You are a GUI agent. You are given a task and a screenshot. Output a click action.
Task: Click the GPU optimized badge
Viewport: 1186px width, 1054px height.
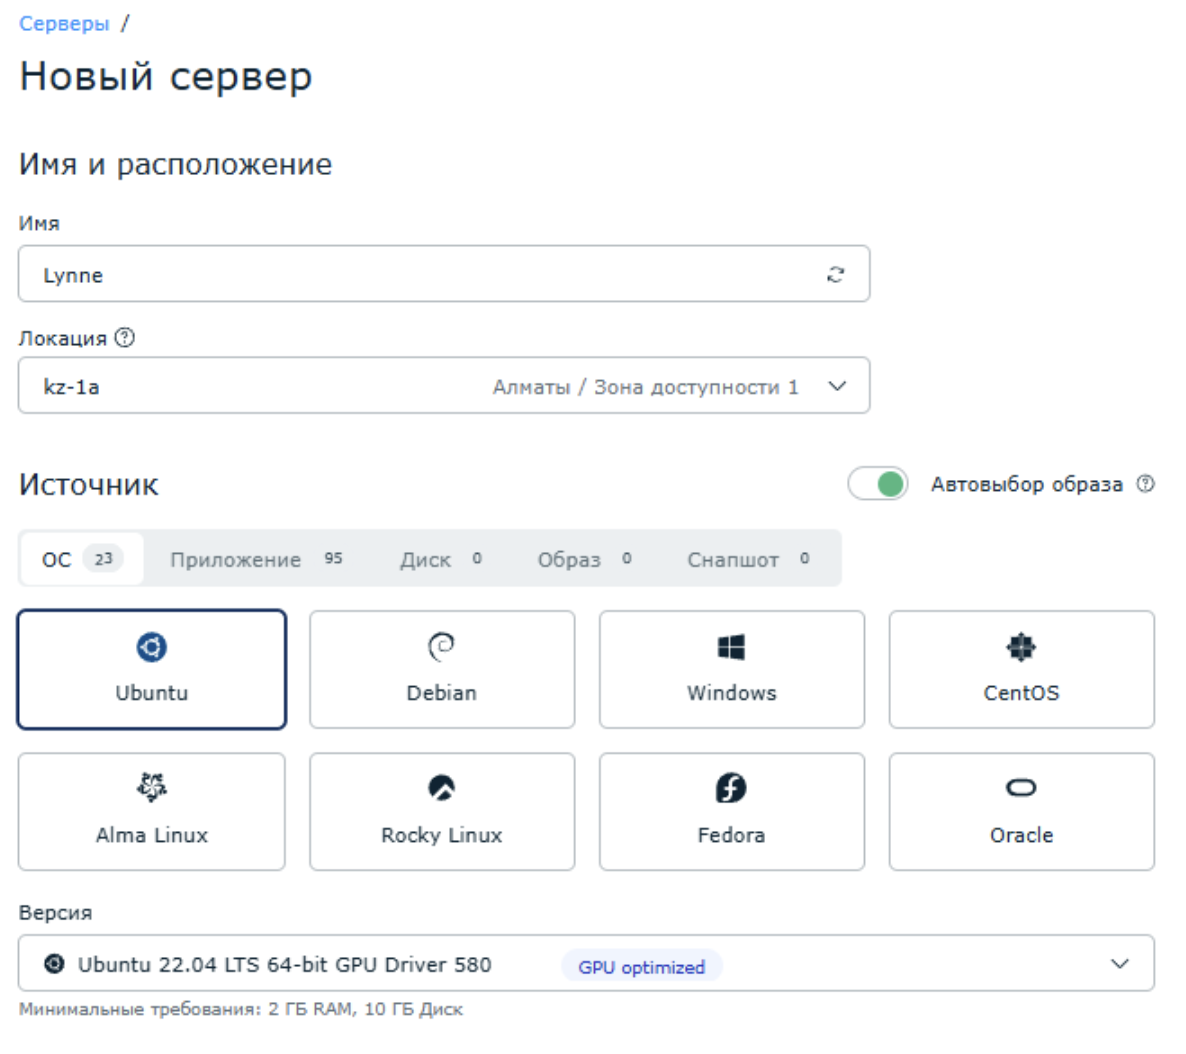(641, 966)
